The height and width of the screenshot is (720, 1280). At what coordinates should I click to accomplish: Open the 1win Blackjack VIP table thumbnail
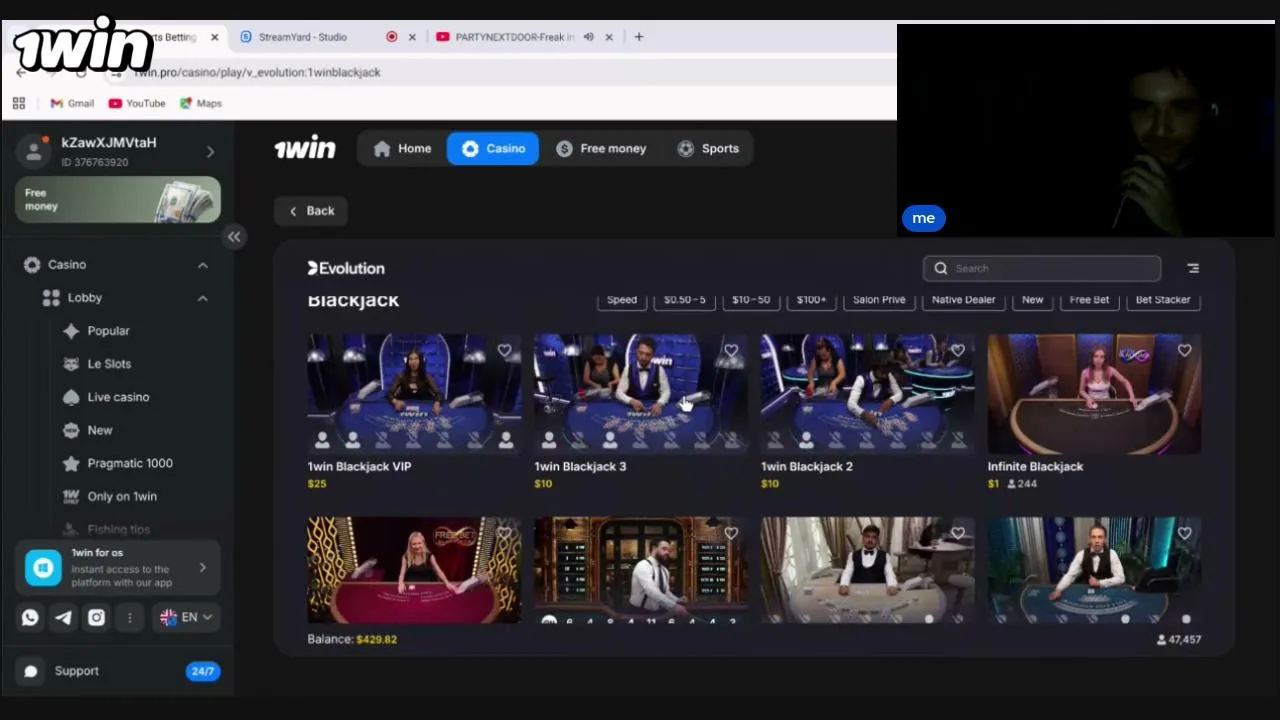[x=414, y=393]
